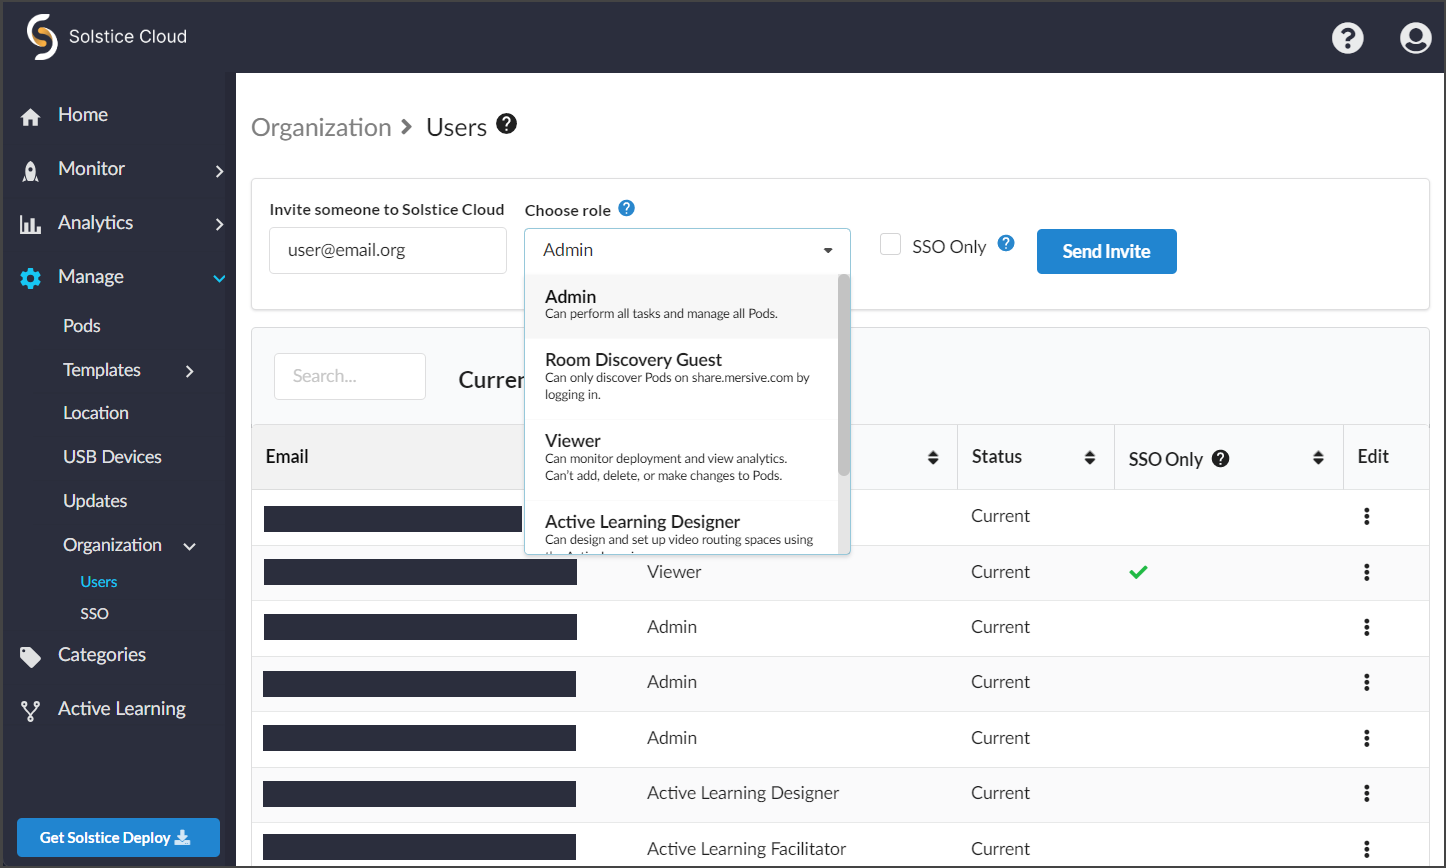Toggle the SSO Only checkbox

pyautogui.click(x=891, y=245)
